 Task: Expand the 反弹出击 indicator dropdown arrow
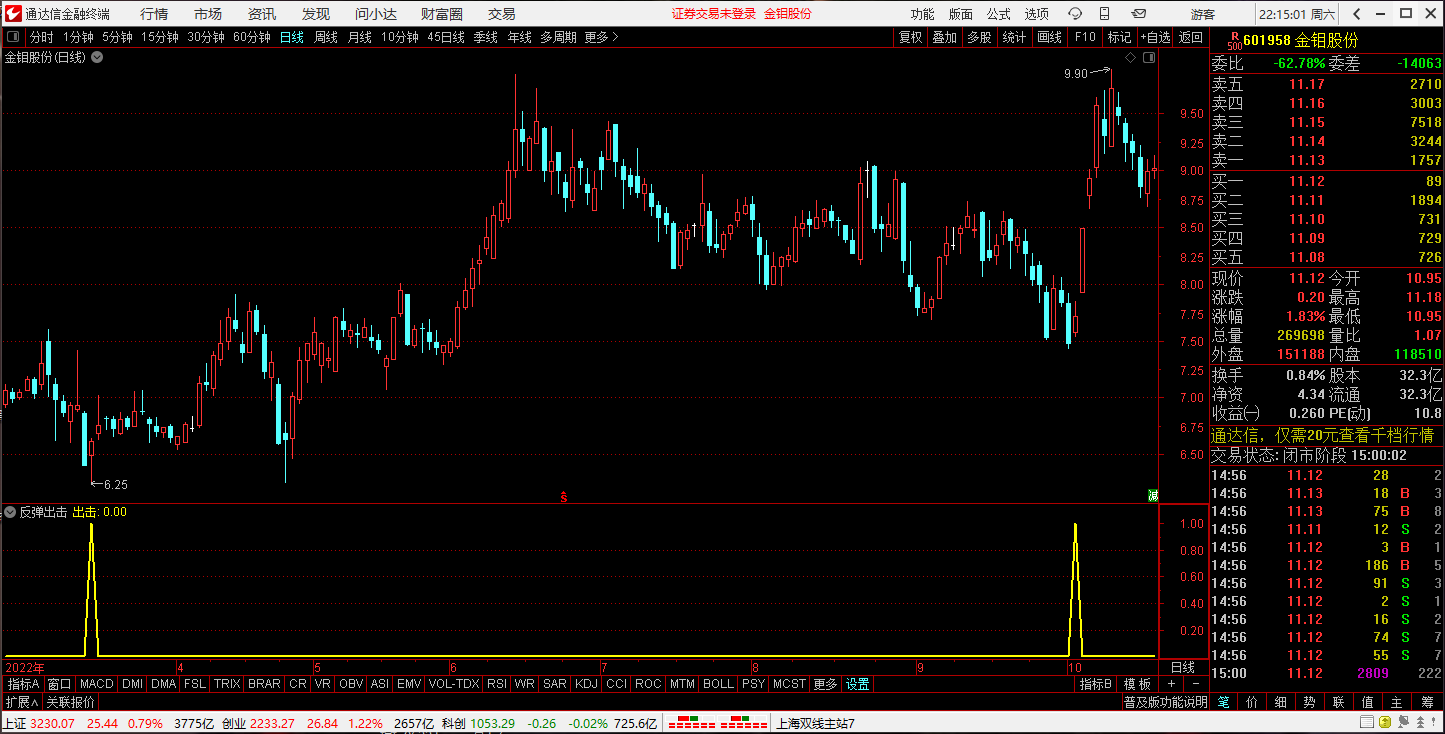click(x=10, y=512)
